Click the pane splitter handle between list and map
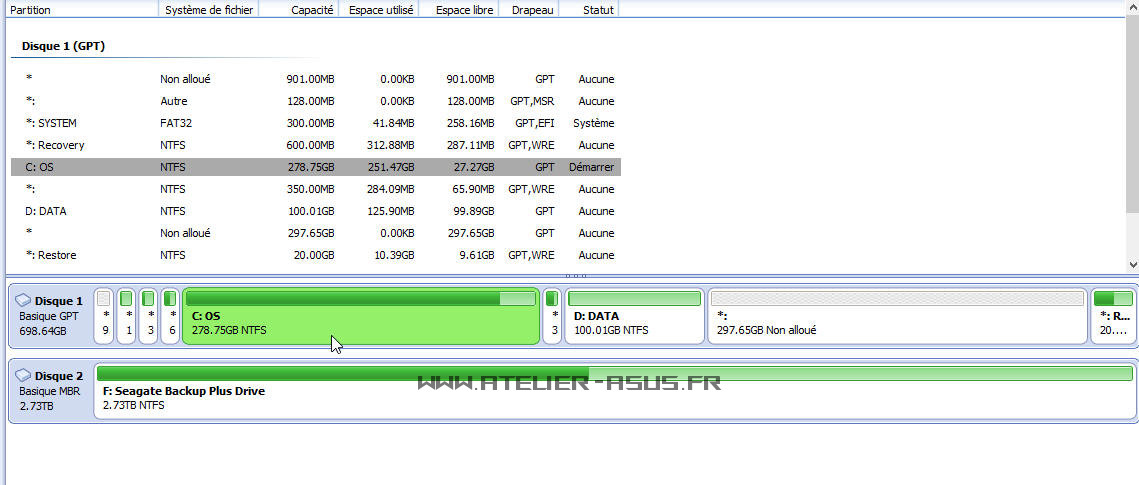The height and width of the screenshot is (485, 1139). point(575,276)
